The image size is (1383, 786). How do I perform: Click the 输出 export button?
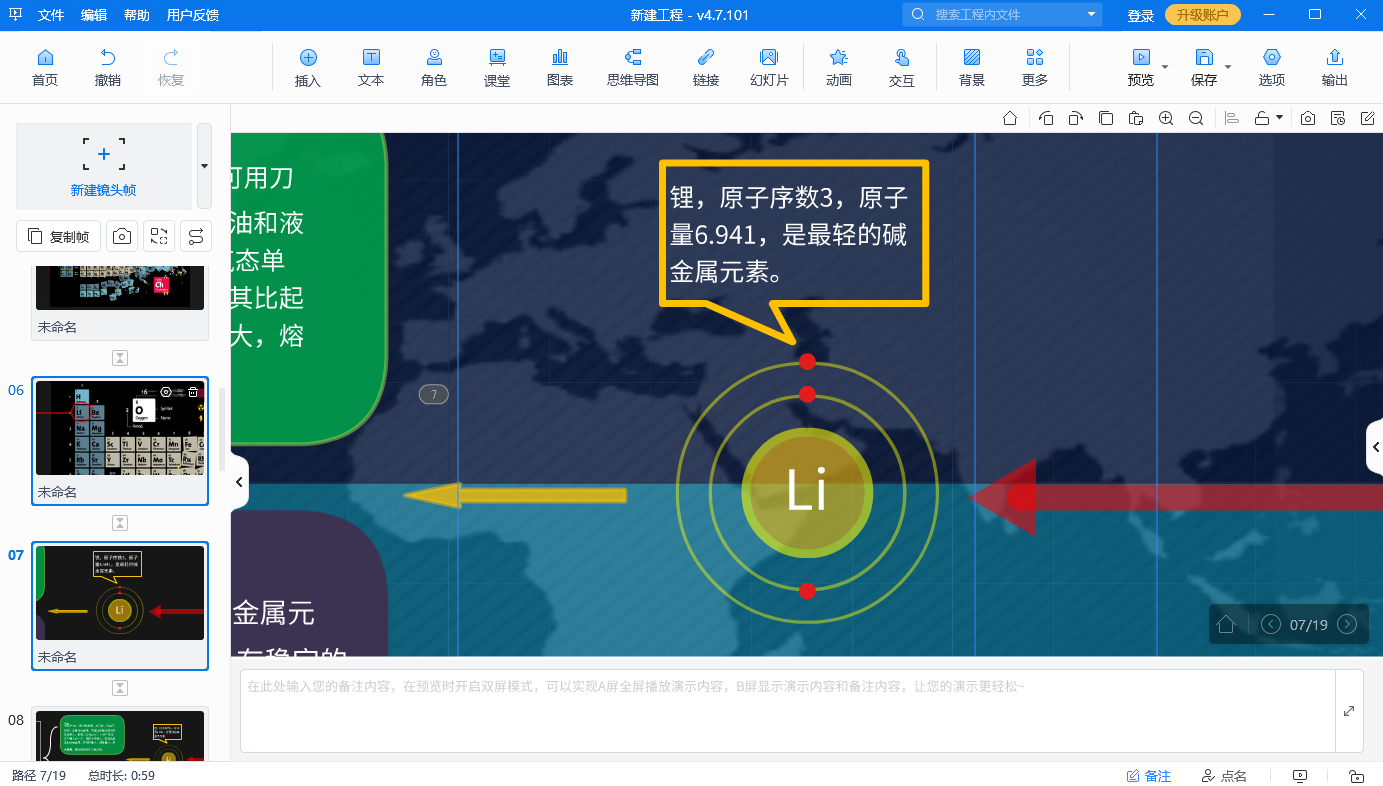[1335, 67]
